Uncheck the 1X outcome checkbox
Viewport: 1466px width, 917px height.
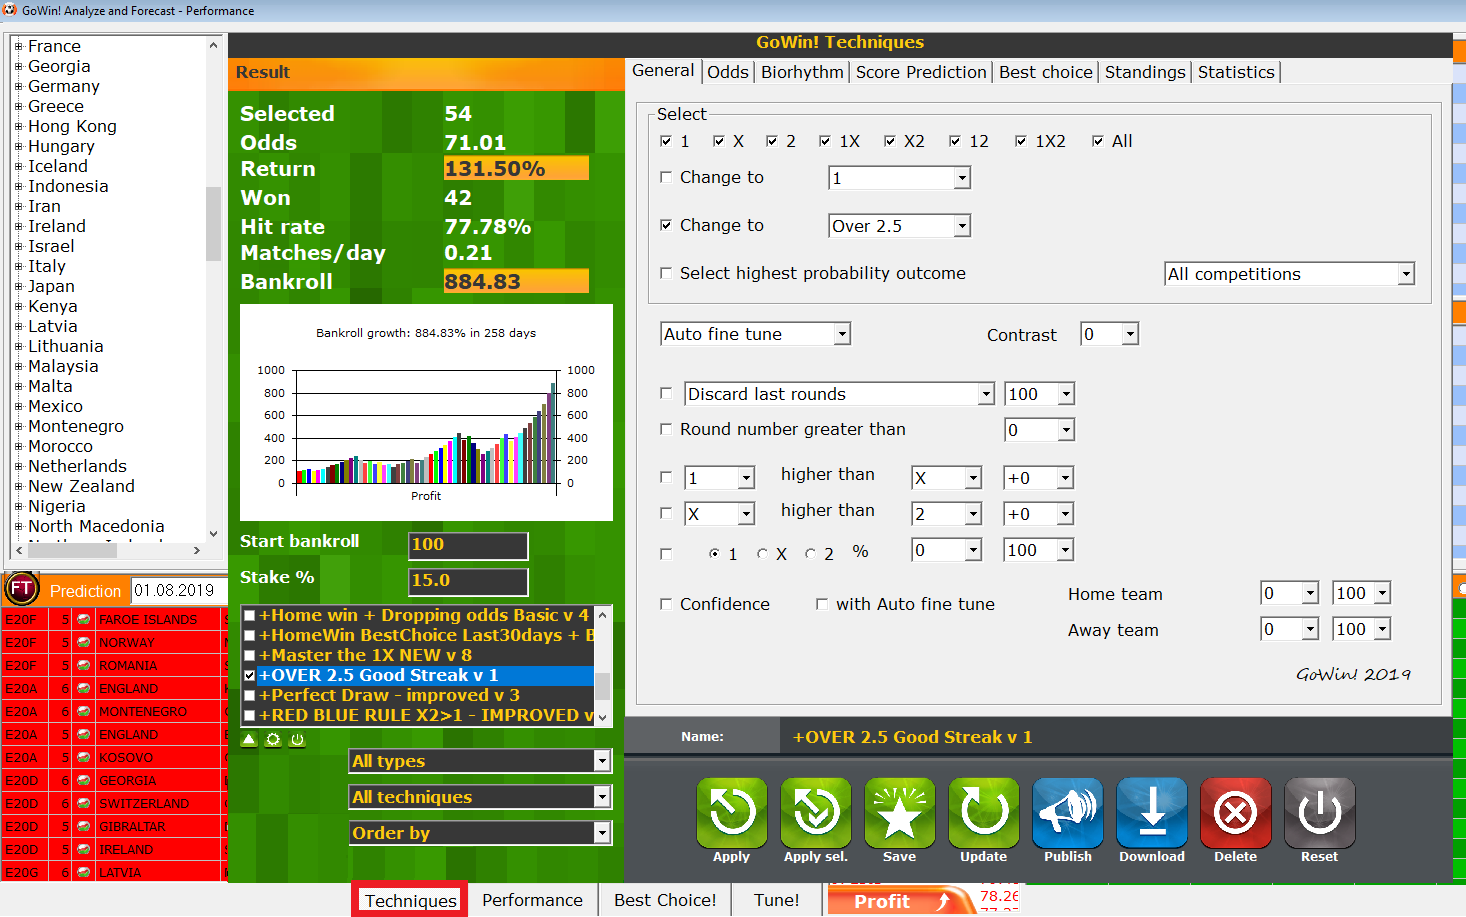824,141
